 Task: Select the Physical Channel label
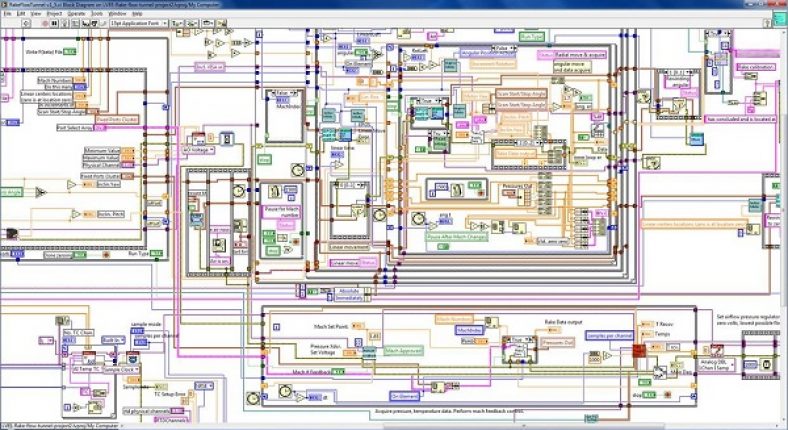(102, 165)
